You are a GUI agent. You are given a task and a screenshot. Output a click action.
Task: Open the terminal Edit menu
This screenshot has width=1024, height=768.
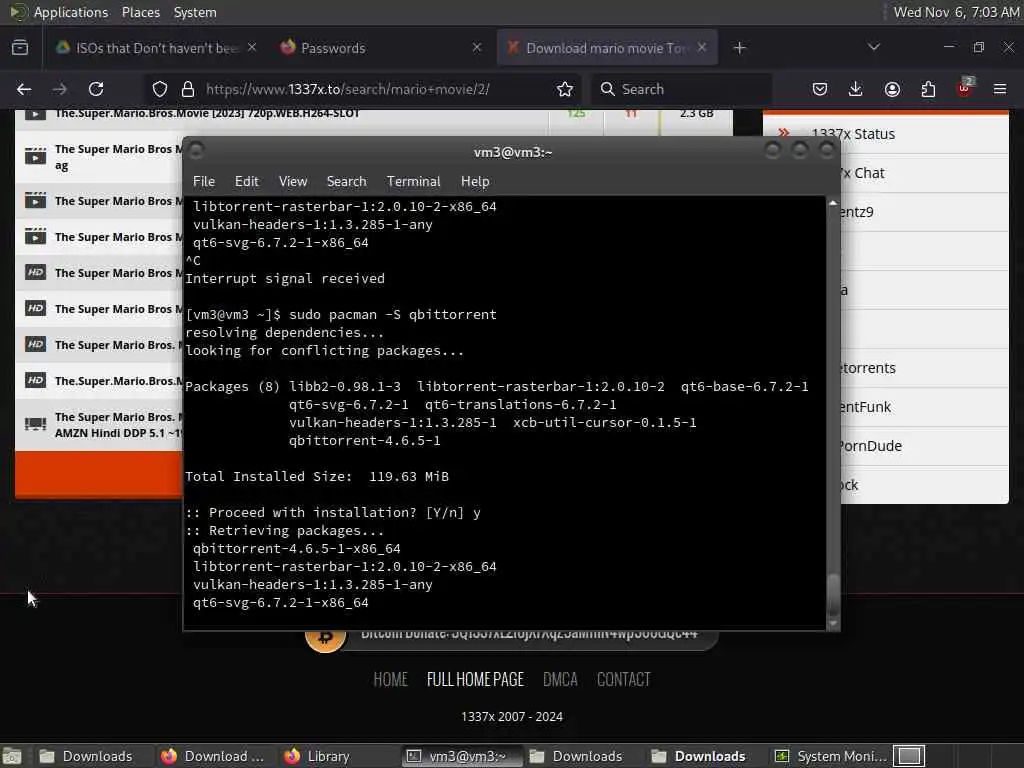[x=246, y=182]
